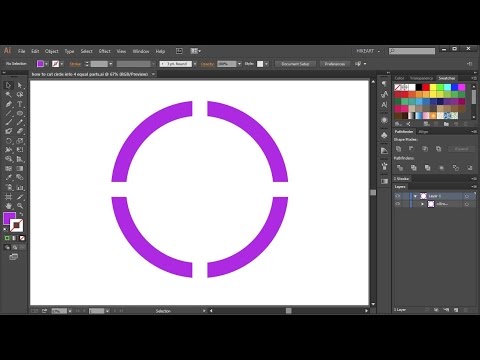Select the Magic Wand tool
480x360 pixels.
coord(8,95)
